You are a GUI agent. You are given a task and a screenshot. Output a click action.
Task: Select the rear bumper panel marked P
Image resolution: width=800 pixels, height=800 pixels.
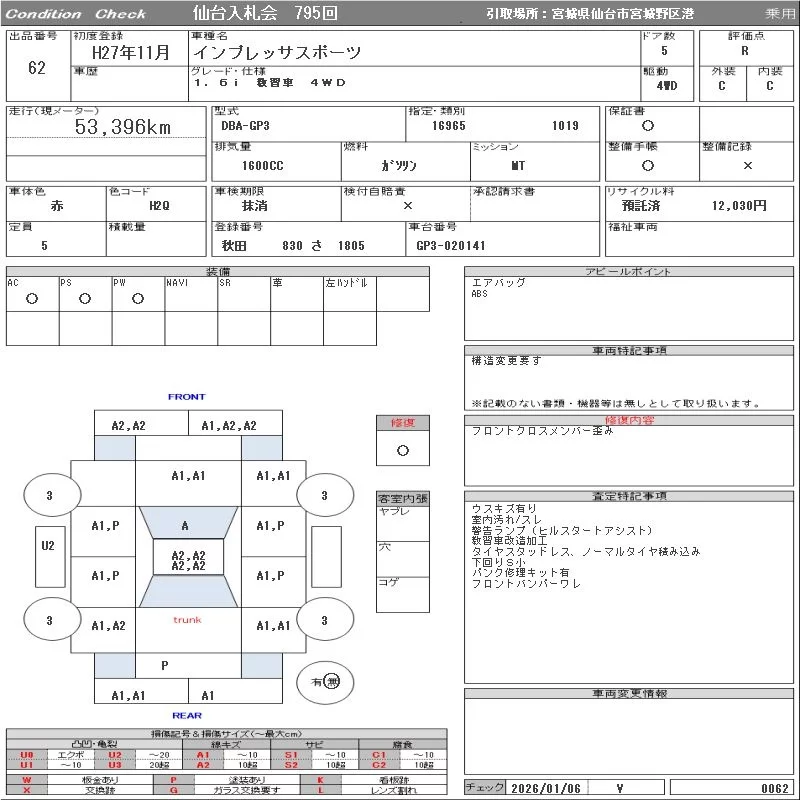pos(164,665)
